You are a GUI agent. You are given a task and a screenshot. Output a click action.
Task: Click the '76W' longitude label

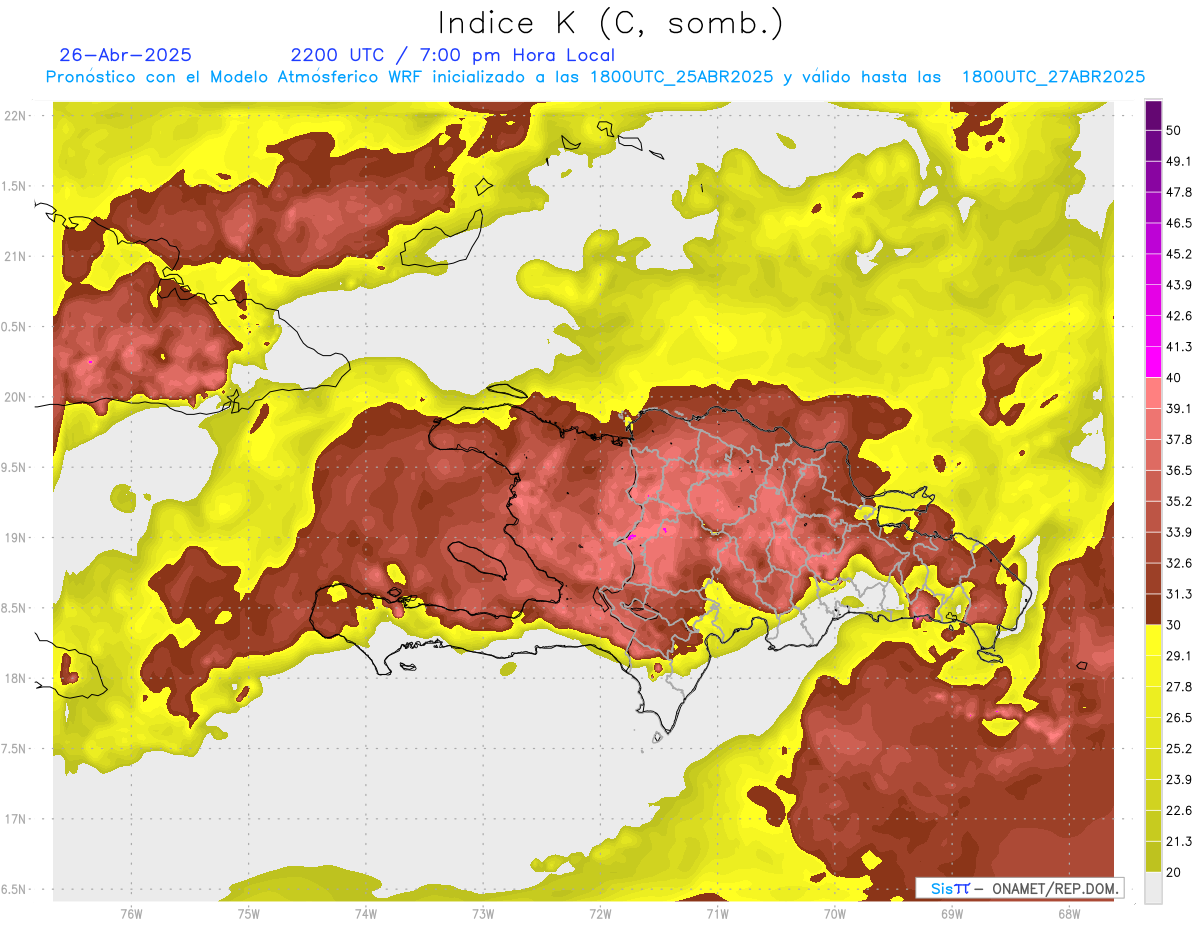pos(131,914)
